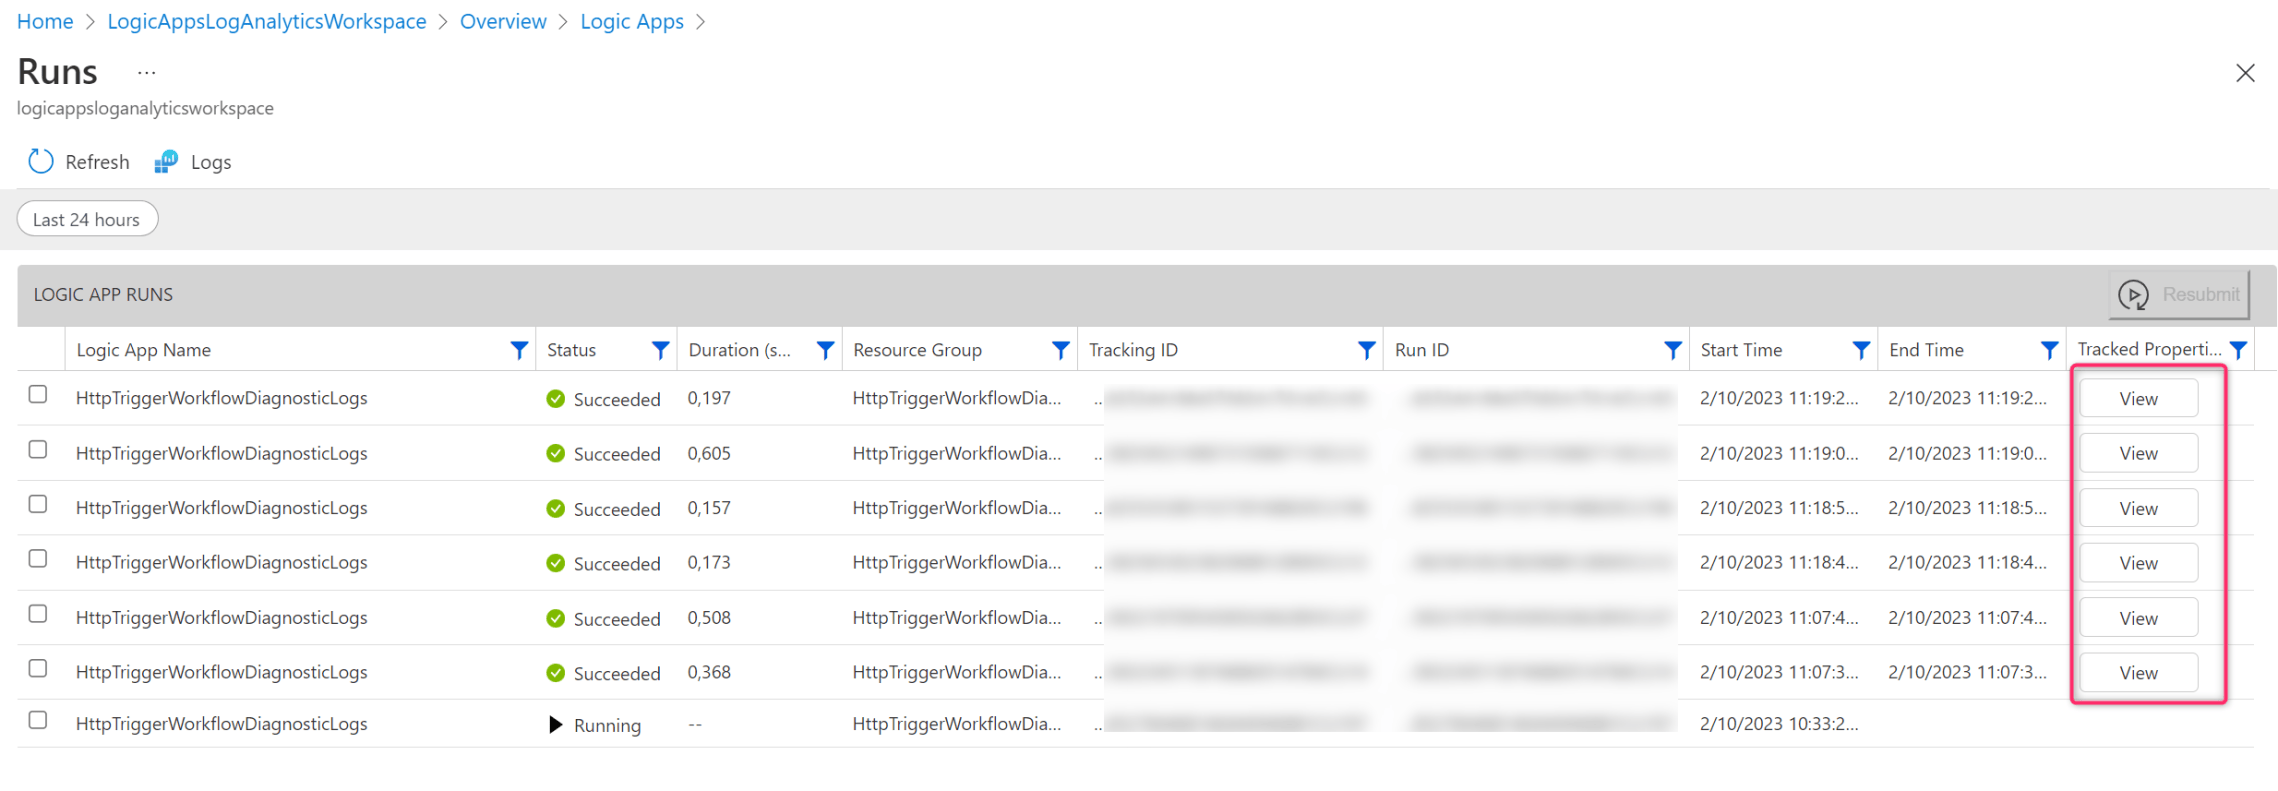Filter the Status column
This screenshot has height=791, width=2278.
pyautogui.click(x=660, y=350)
